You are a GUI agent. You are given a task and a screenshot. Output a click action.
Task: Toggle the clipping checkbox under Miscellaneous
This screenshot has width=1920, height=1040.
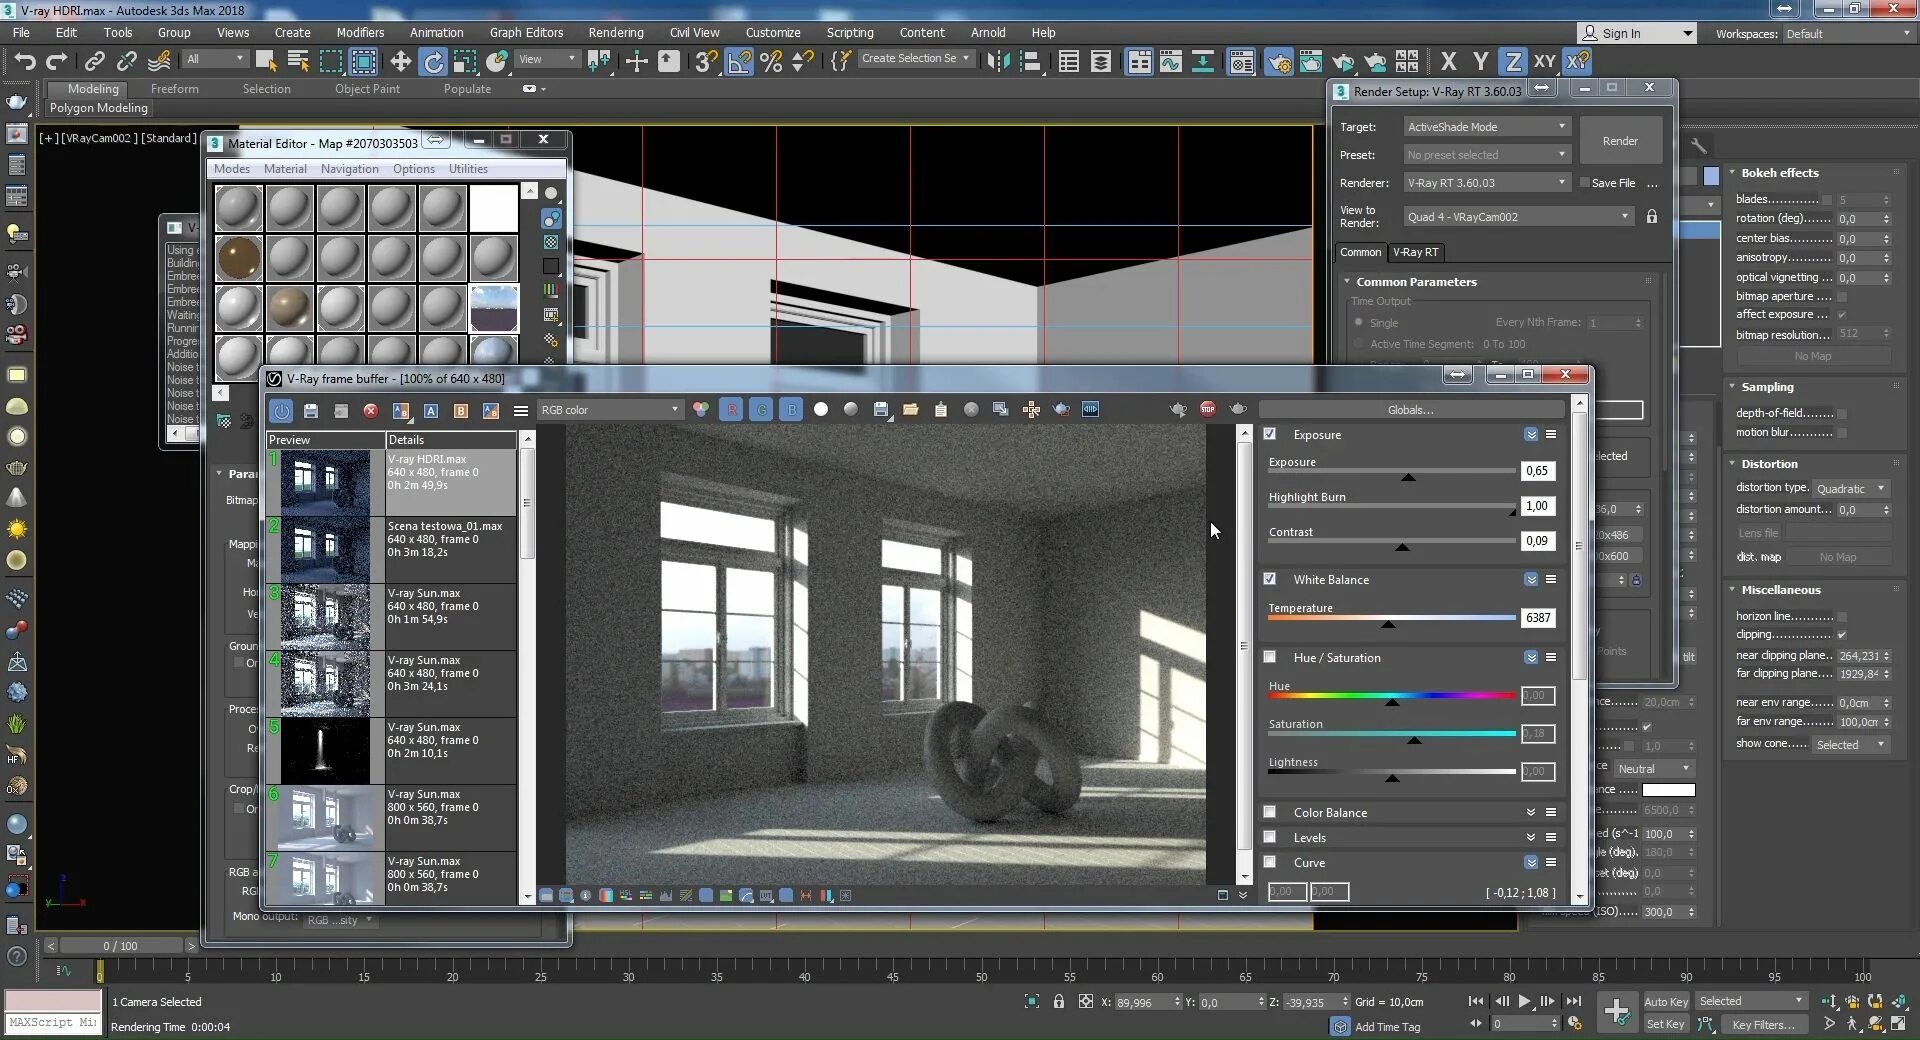click(1842, 635)
